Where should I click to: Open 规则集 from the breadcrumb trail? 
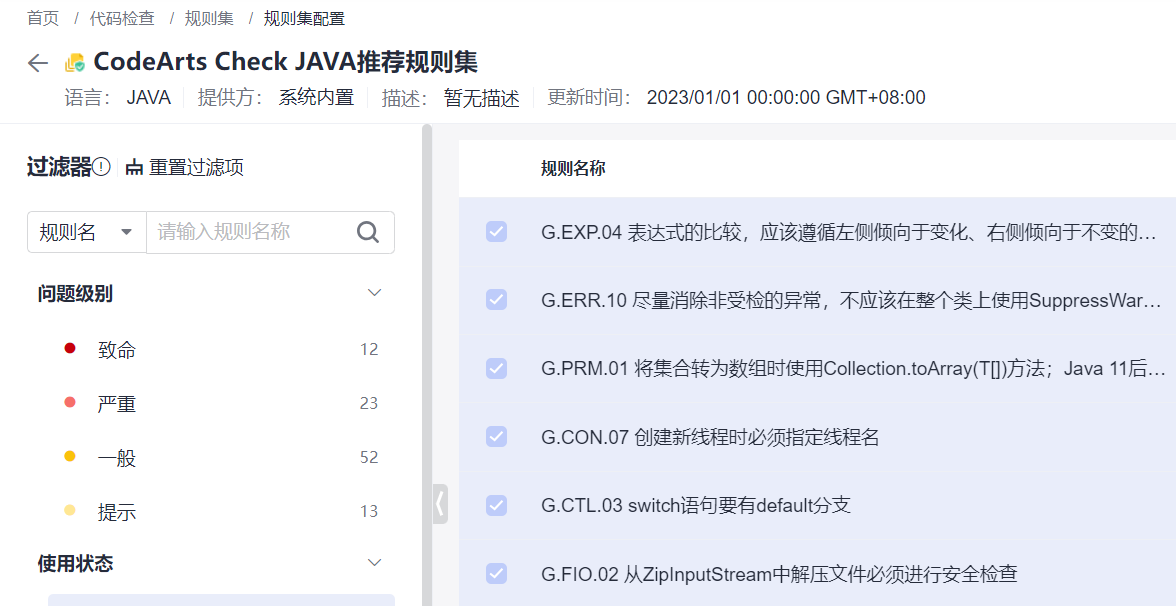209,17
